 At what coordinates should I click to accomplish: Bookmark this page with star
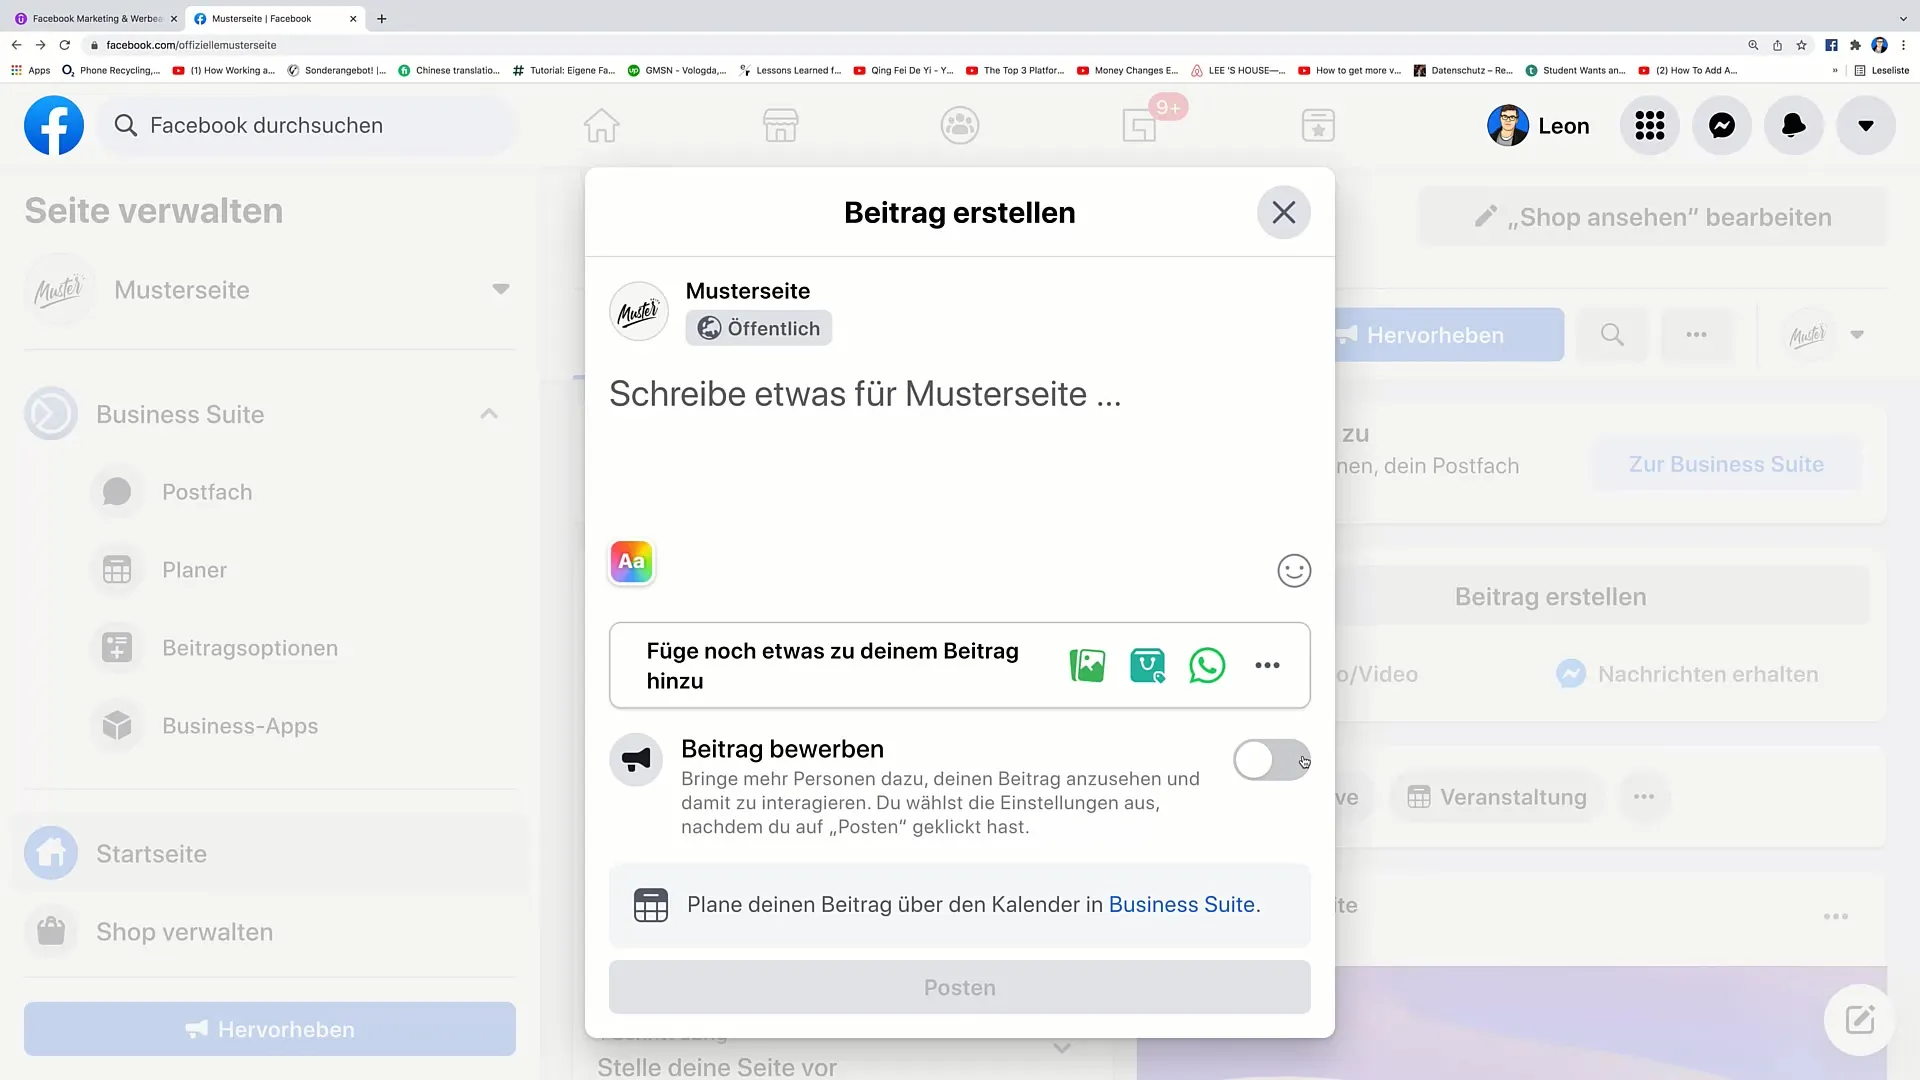(1801, 45)
